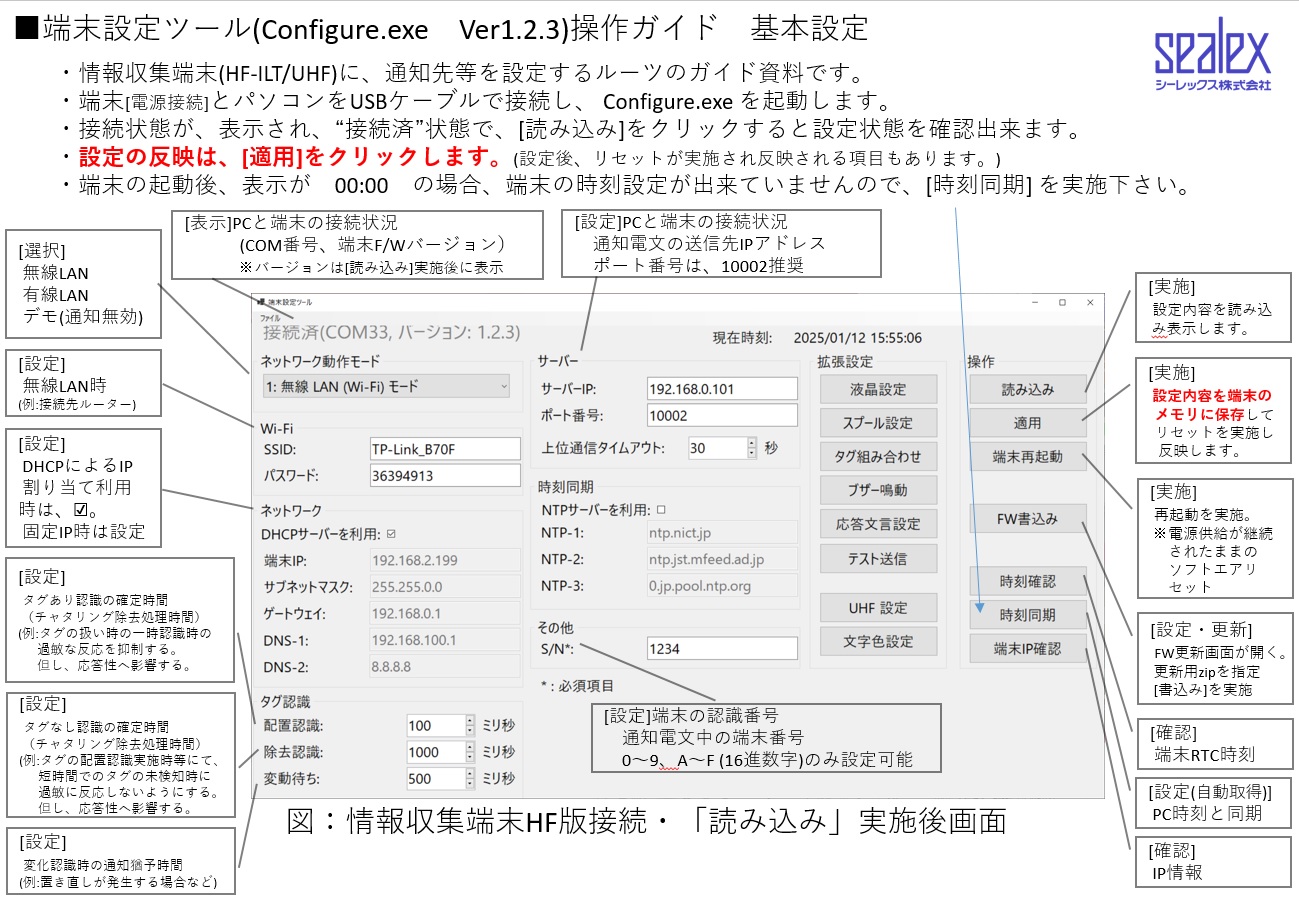Send a test with テスト送信
This screenshot has width=1299, height=900.
pos(878,557)
